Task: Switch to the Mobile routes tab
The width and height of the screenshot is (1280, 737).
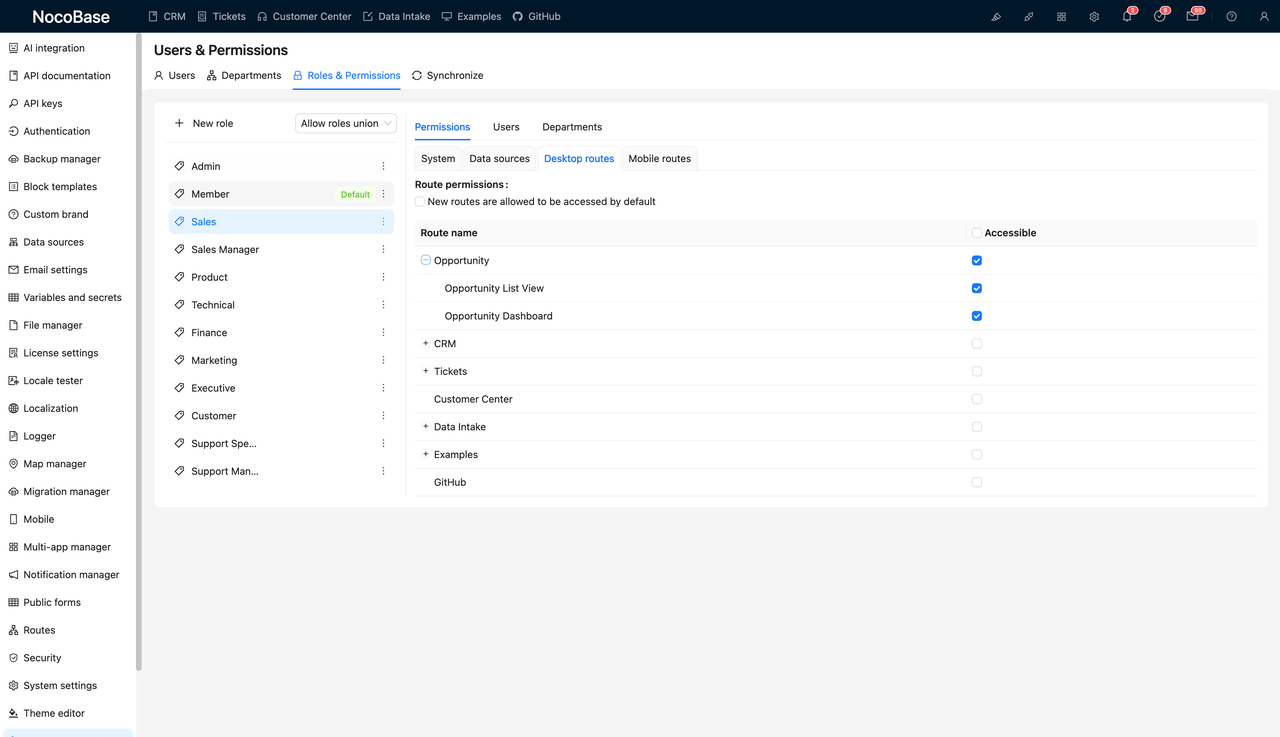Action: click(659, 158)
